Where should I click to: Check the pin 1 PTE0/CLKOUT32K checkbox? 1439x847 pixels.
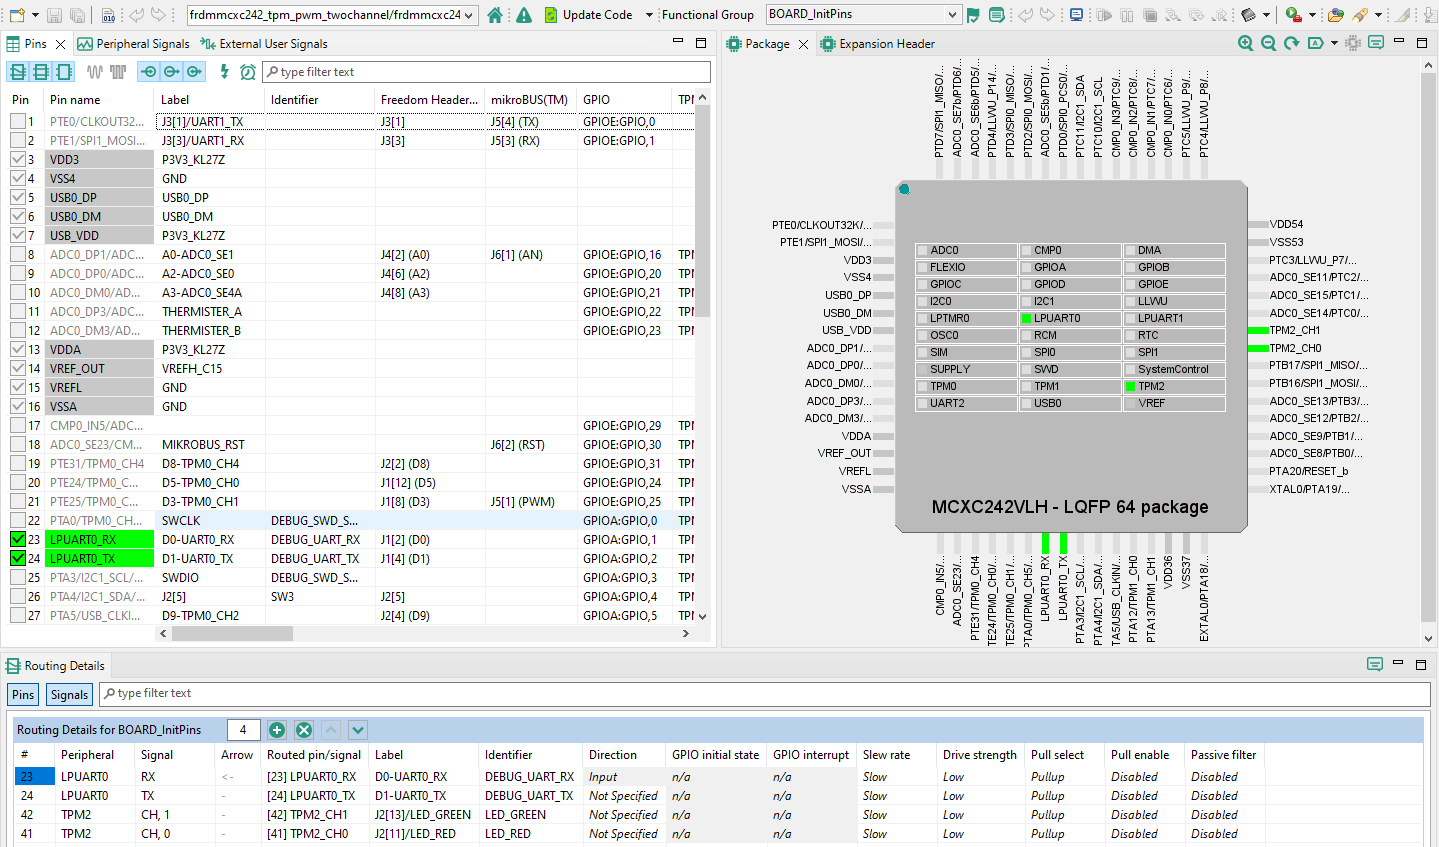pos(18,121)
